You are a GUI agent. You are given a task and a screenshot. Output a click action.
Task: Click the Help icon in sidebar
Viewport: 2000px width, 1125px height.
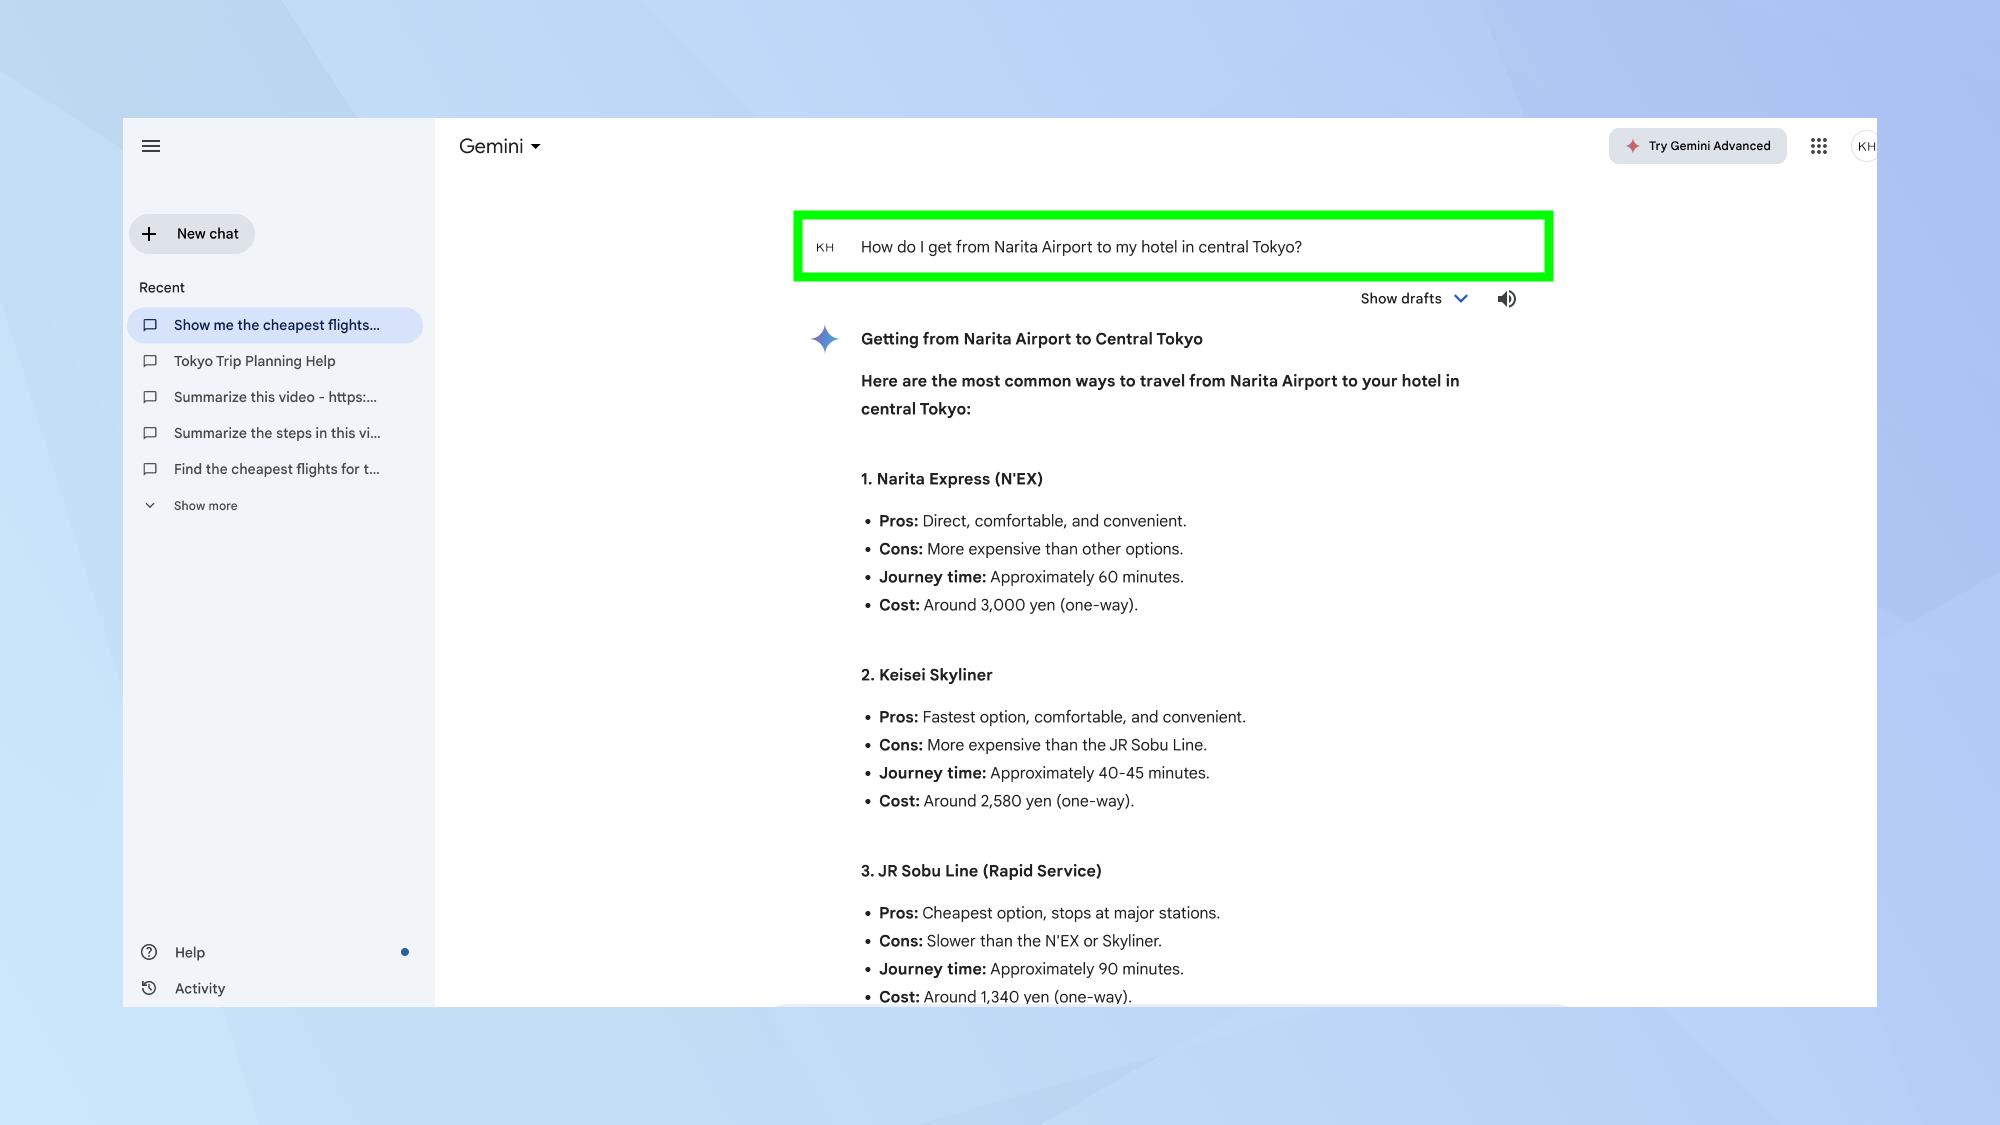coord(150,952)
